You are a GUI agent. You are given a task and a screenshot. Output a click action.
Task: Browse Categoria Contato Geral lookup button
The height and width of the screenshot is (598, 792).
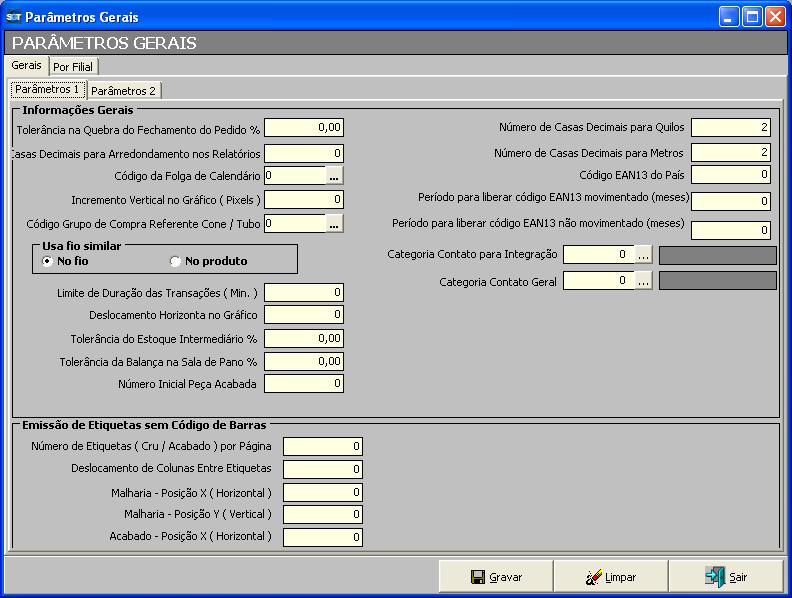pos(644,282)
